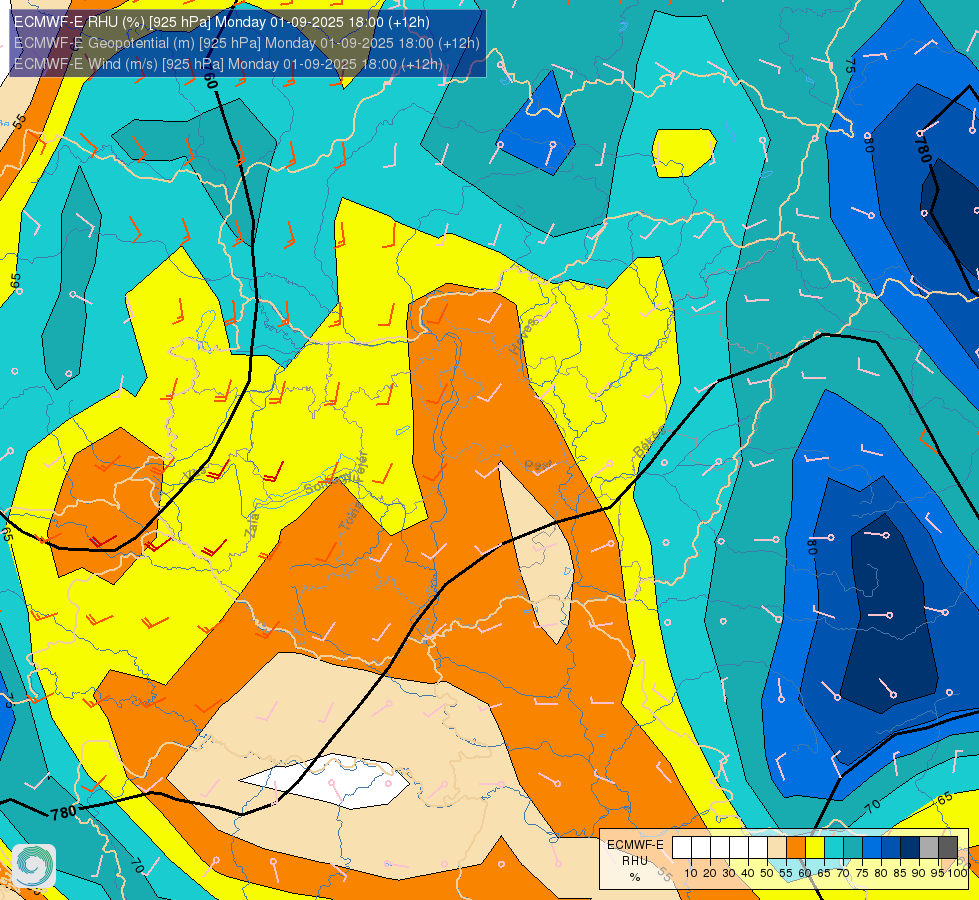Viewport: 979px width, 900px height.
Task: Click the RHU label in the legend box
Action: 635,861
